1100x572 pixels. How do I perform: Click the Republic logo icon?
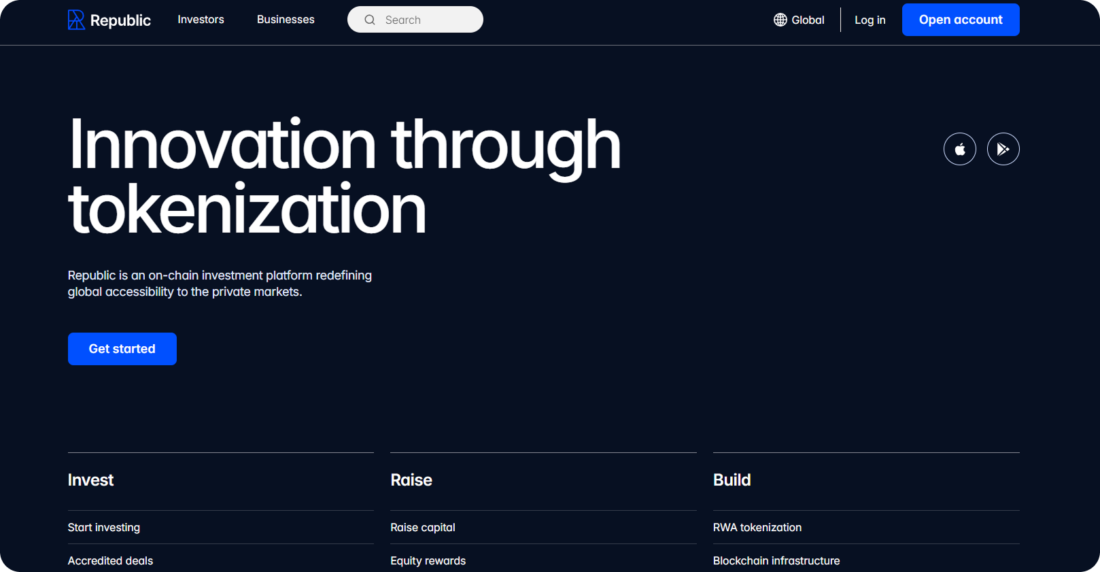pyautogui.click(x=76, y=20)
